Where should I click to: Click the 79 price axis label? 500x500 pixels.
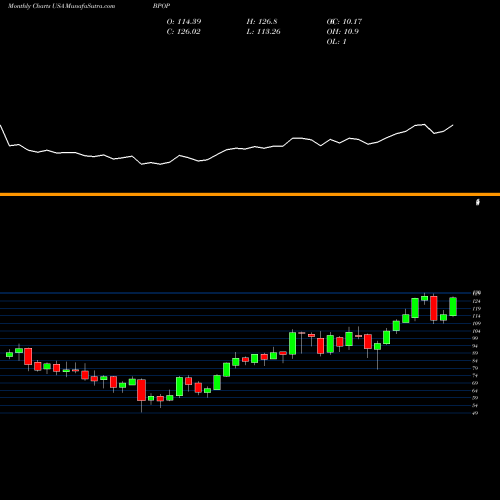[x=475, y=368]
